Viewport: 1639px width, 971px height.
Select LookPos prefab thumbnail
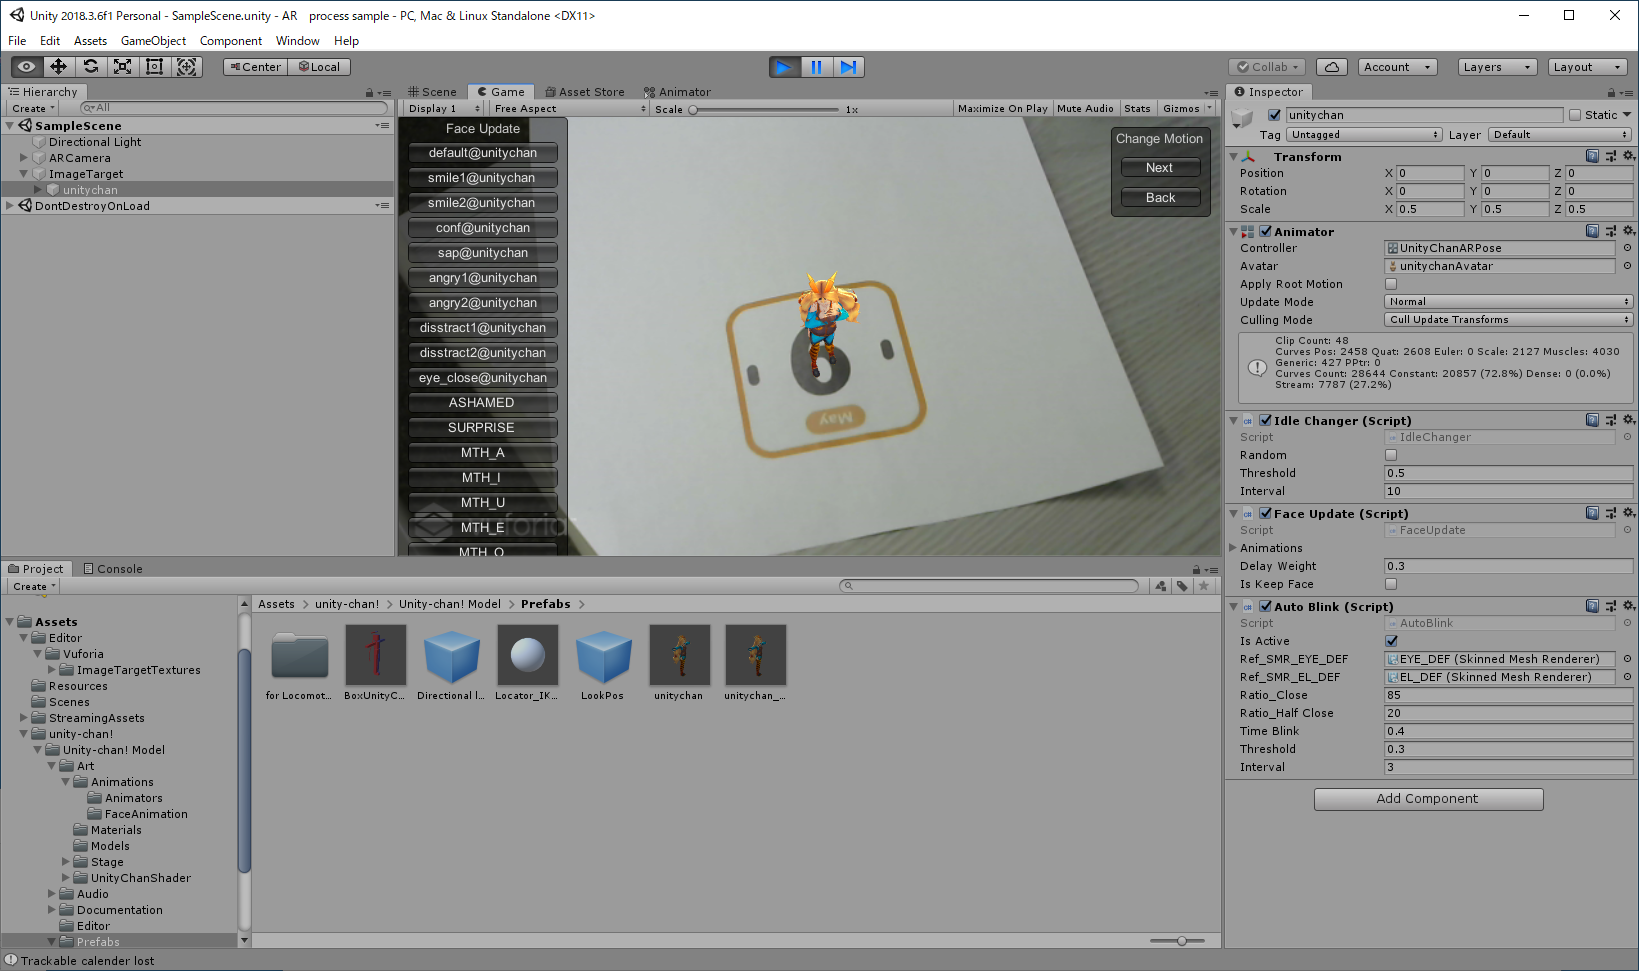point(603,655)
